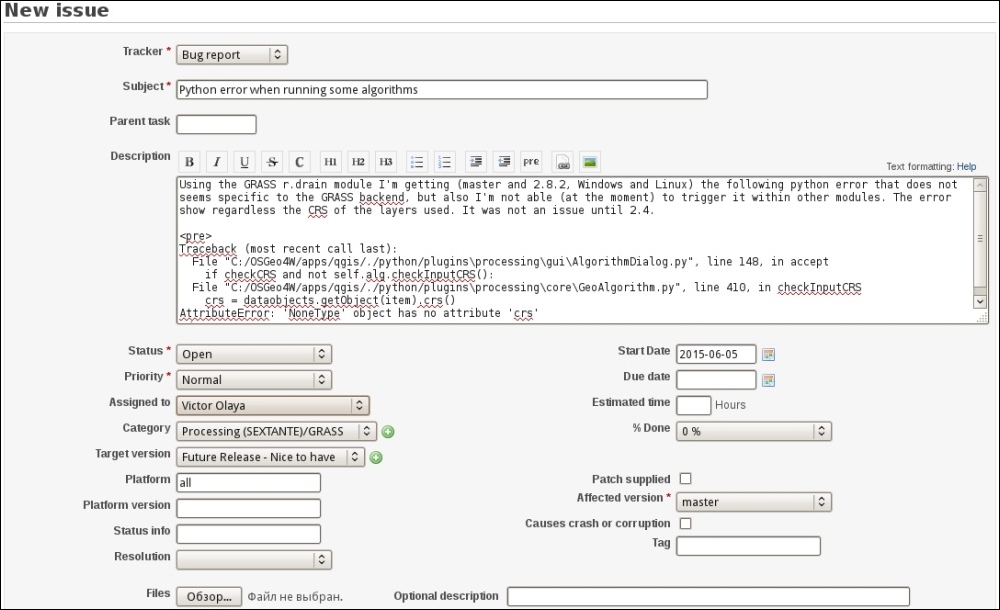Viewport: 1000px width, 610px height.
Task: Open the Tracker dropdown showing Bug report
Action: tap(232, 55)
